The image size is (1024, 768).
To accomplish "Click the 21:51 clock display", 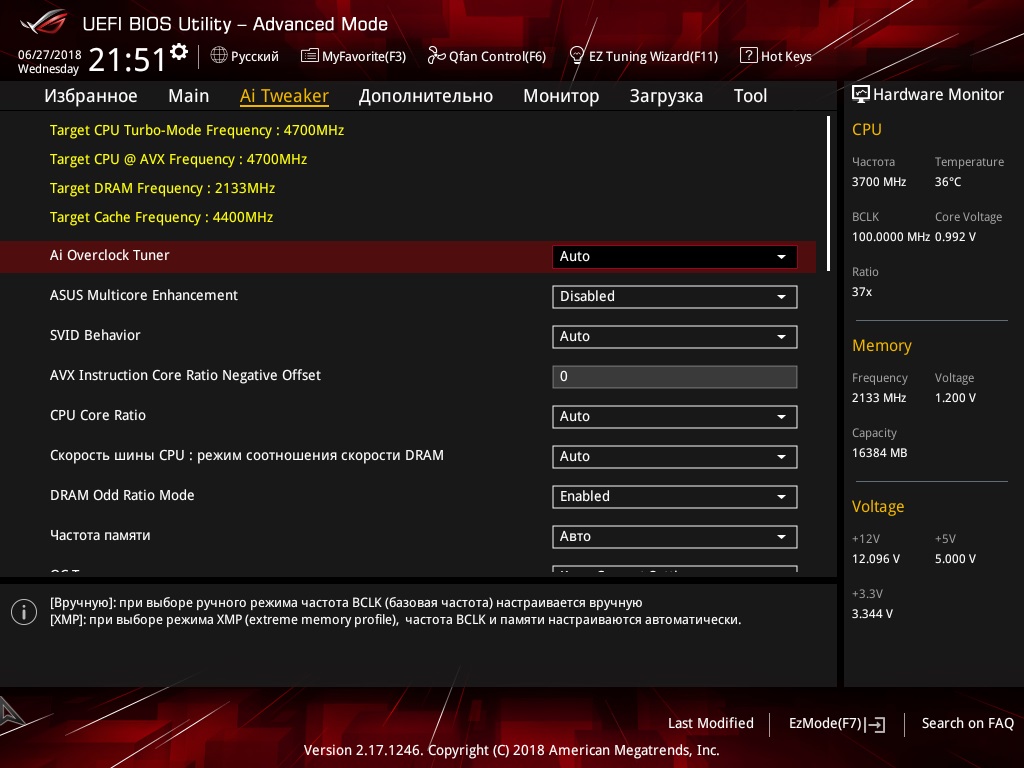I will (x=127, y=60).
